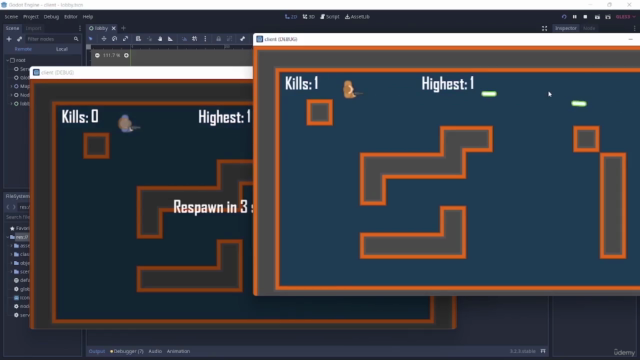The width and height of the screenshot is (640, 360).
Task: Click the skeleton bone options icon
Action: click(x=242, y=39)
